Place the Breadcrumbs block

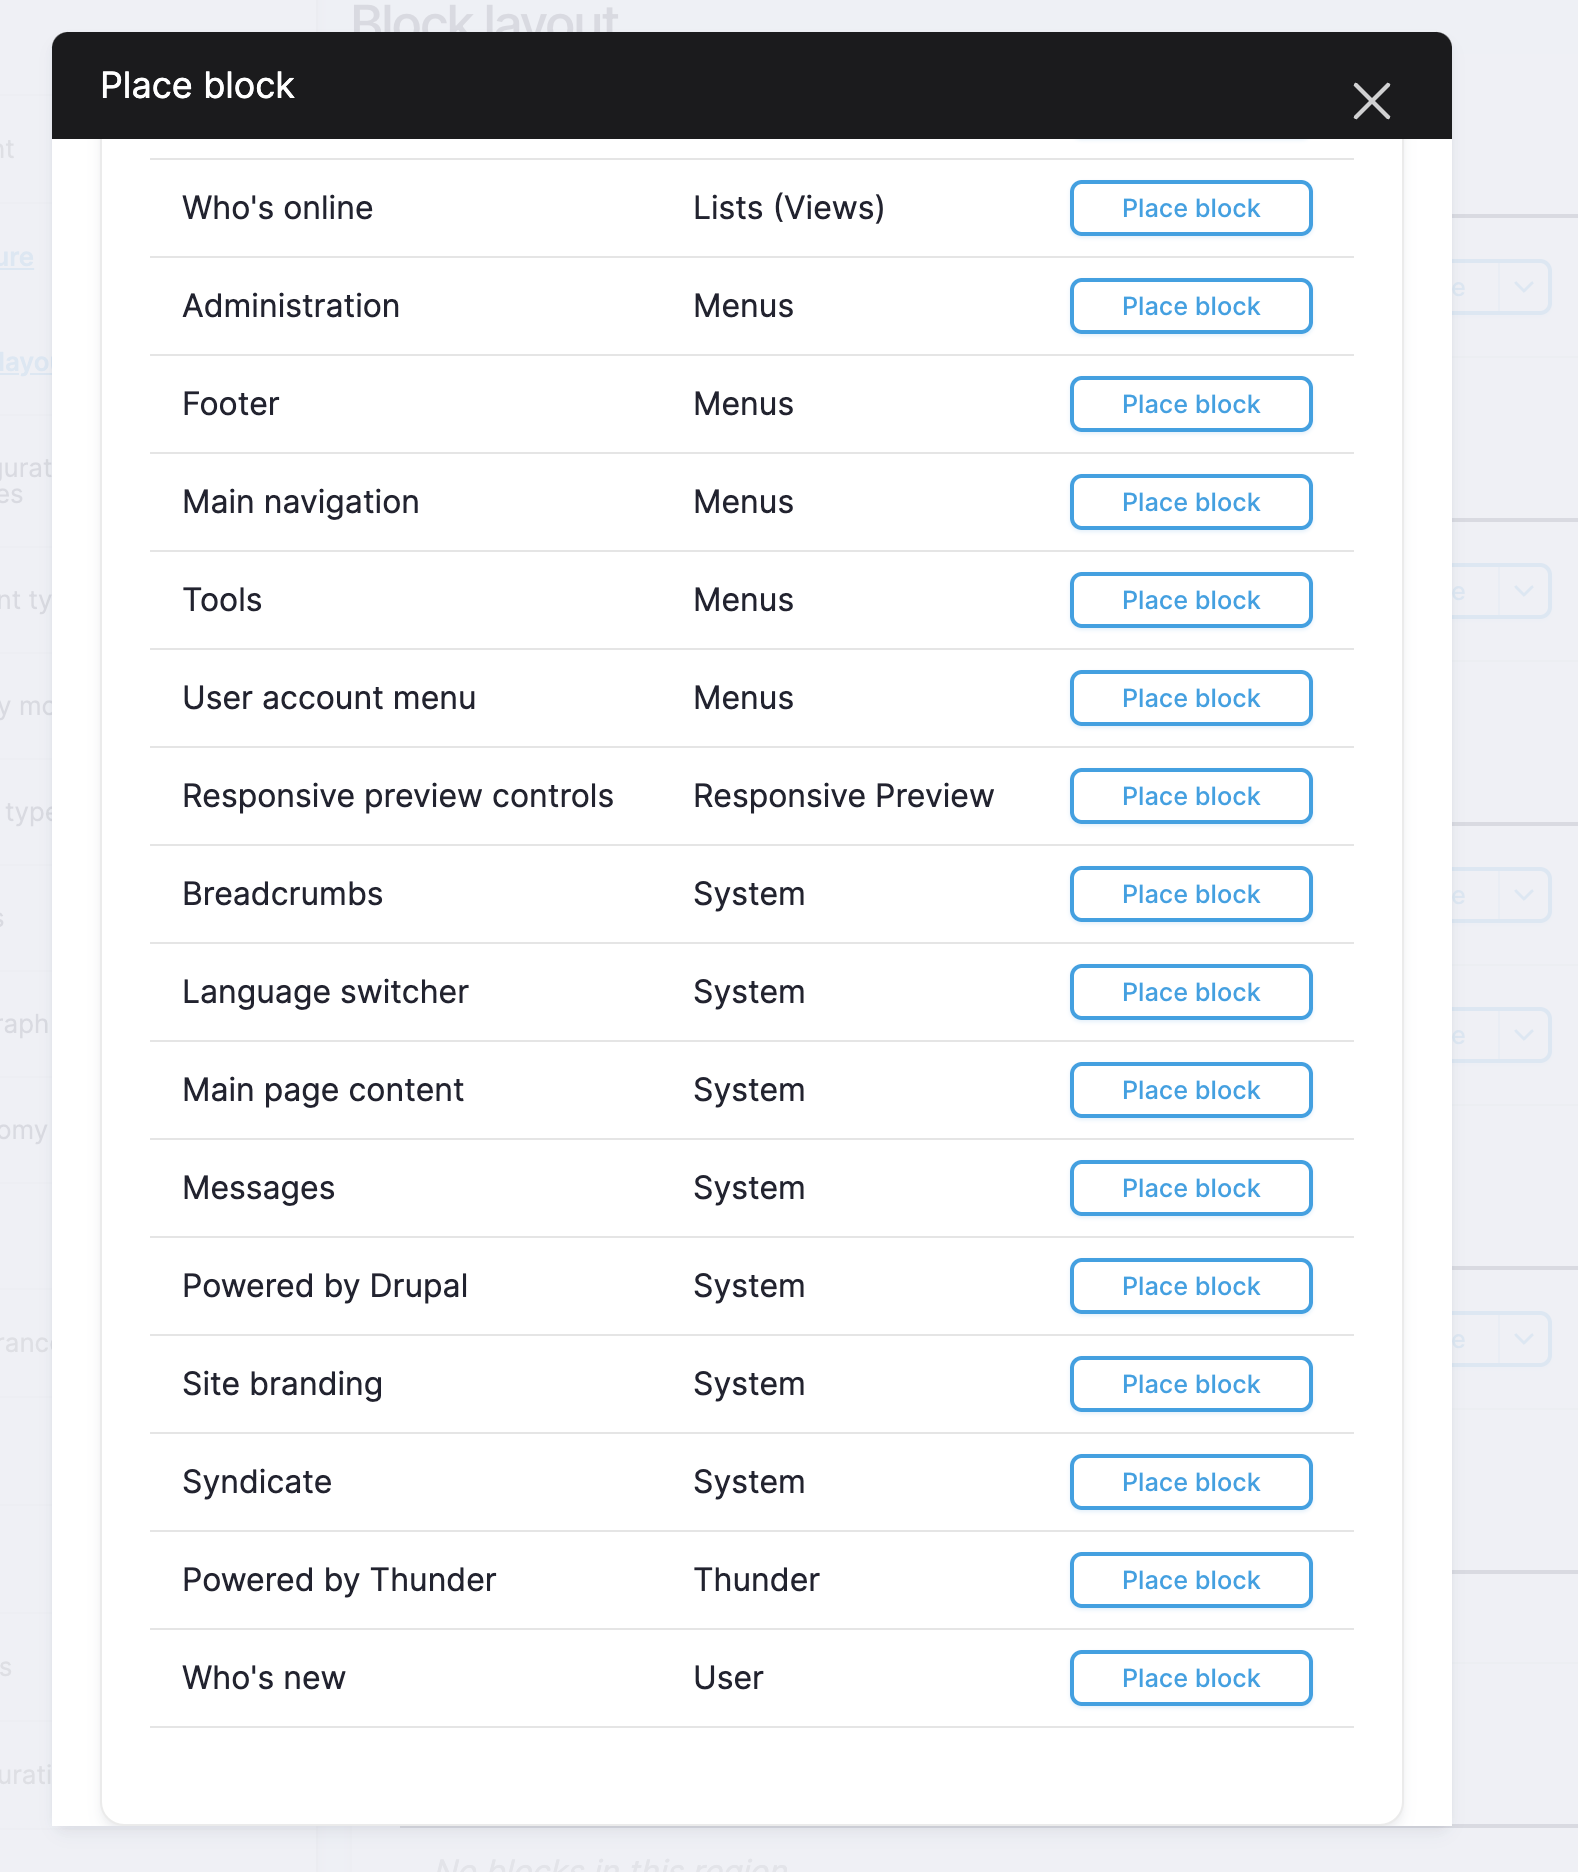pyautogui.click(x=1191, y=894)
